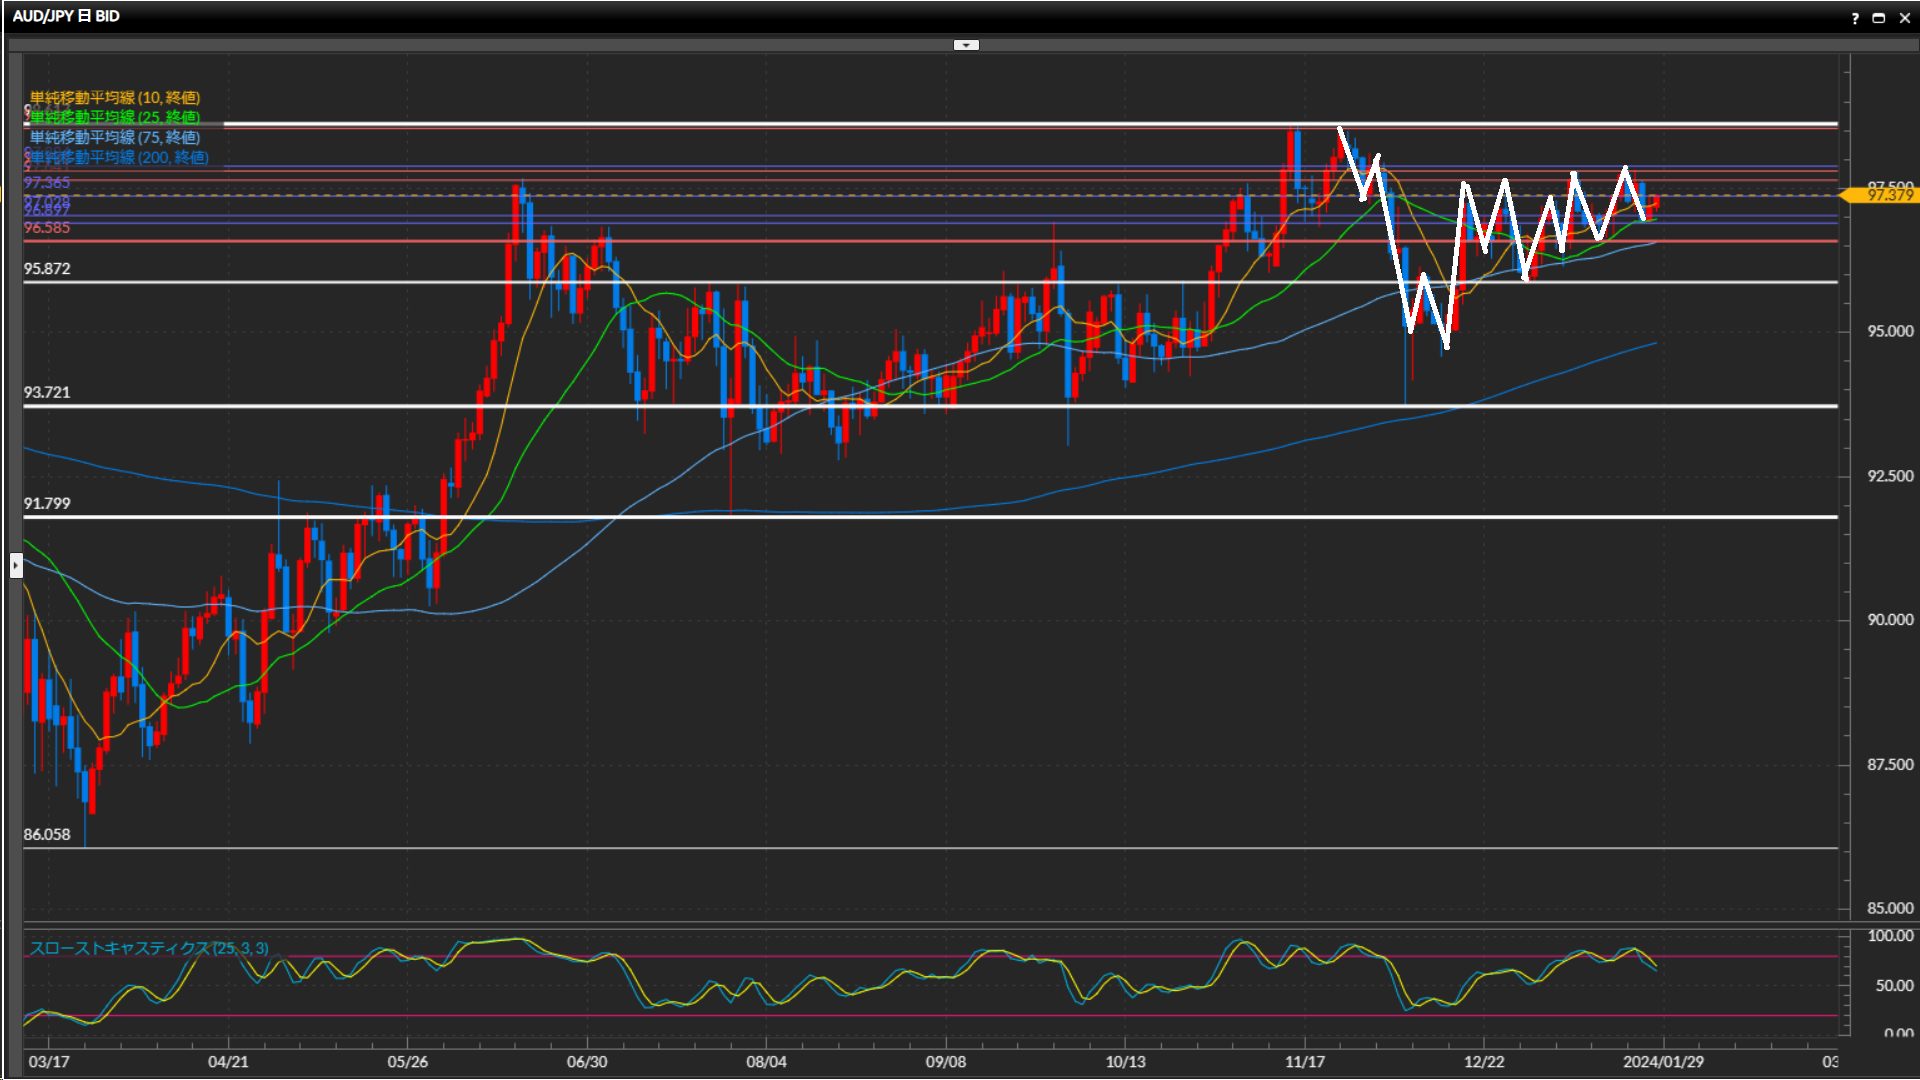Screen dimensions: 1920x1080
Task: Expand the top toolbar dropdown arrow
Action: pyautogui.click(x=966, y=45)
